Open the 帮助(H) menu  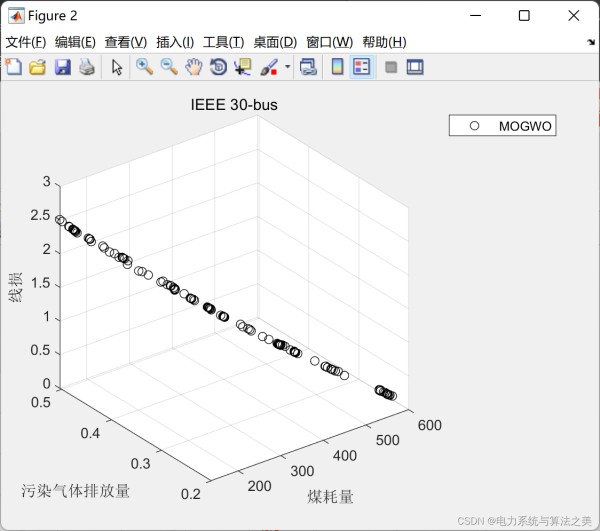pyautogui.click(x=384, y=42)
